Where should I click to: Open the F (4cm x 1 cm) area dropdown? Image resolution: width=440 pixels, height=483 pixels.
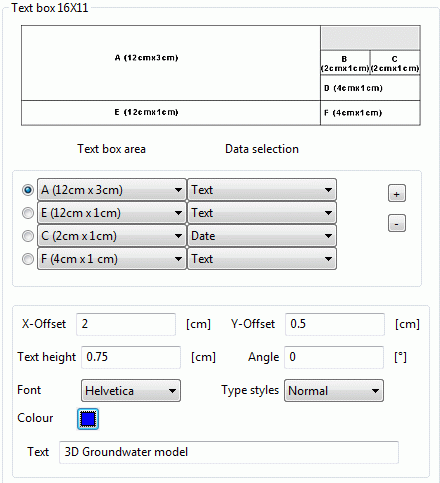coord(112,259)
